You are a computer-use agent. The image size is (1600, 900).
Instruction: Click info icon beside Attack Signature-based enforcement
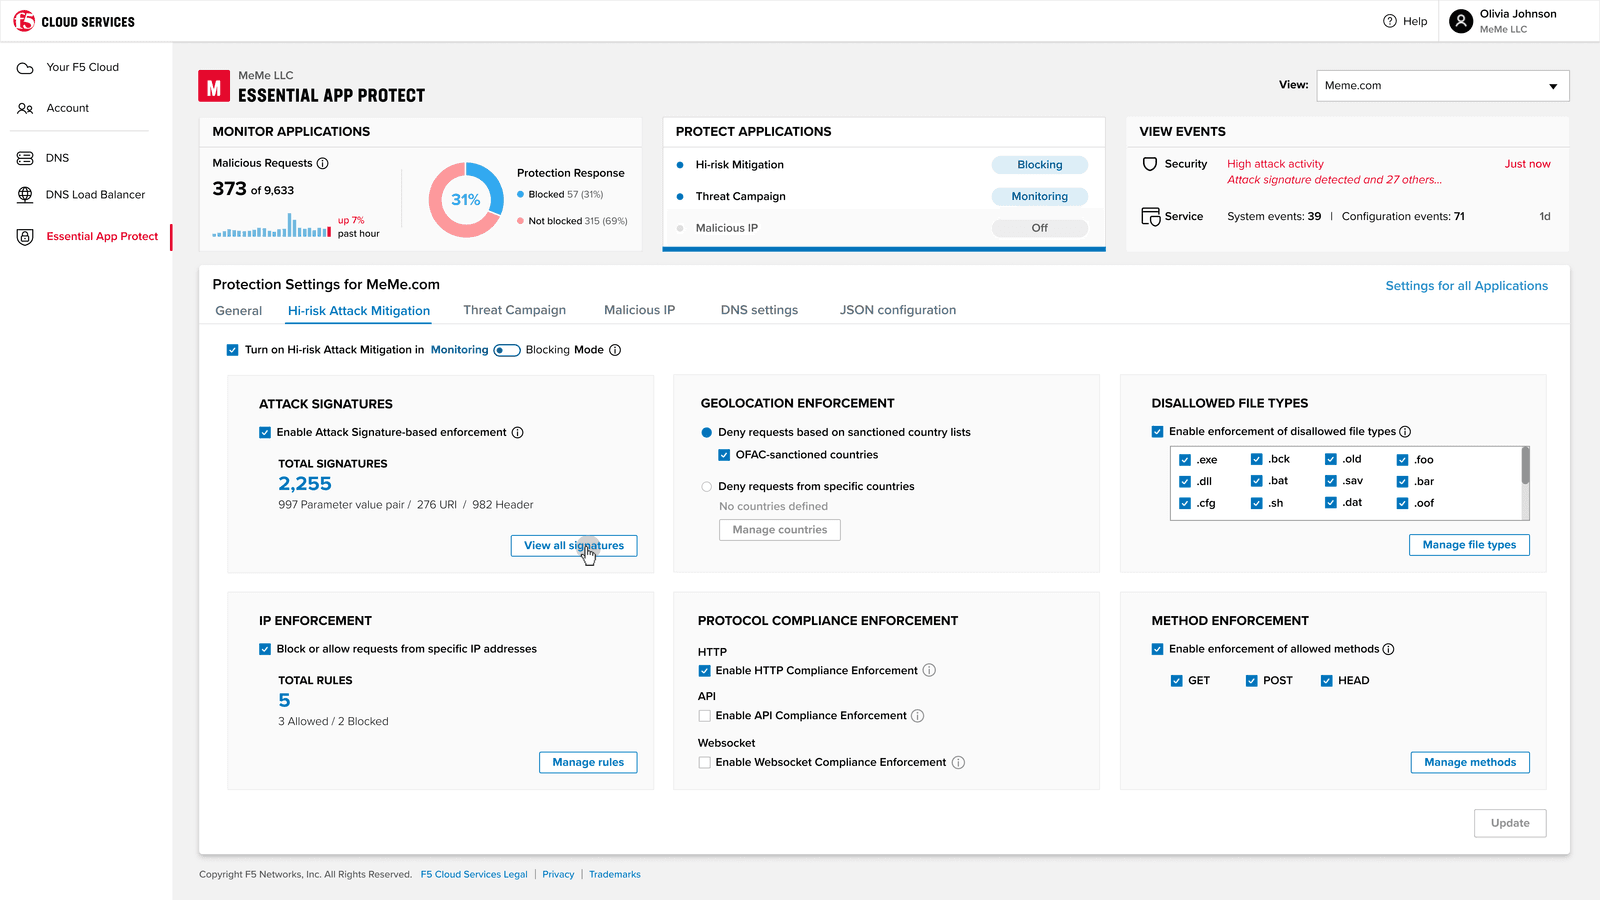tap(517, 432)
